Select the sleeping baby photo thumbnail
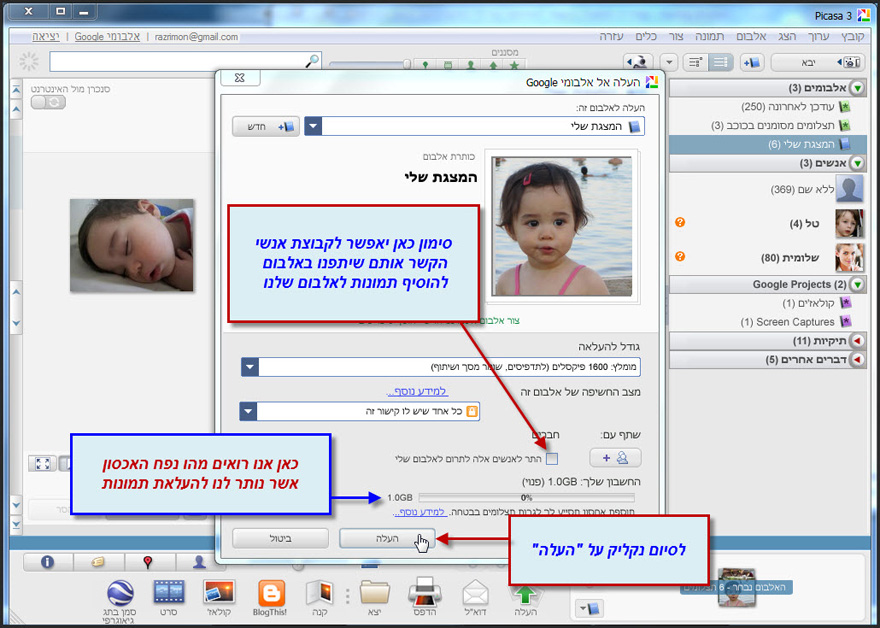The width and height of the screenshot is (880, 628). [132, 245]
